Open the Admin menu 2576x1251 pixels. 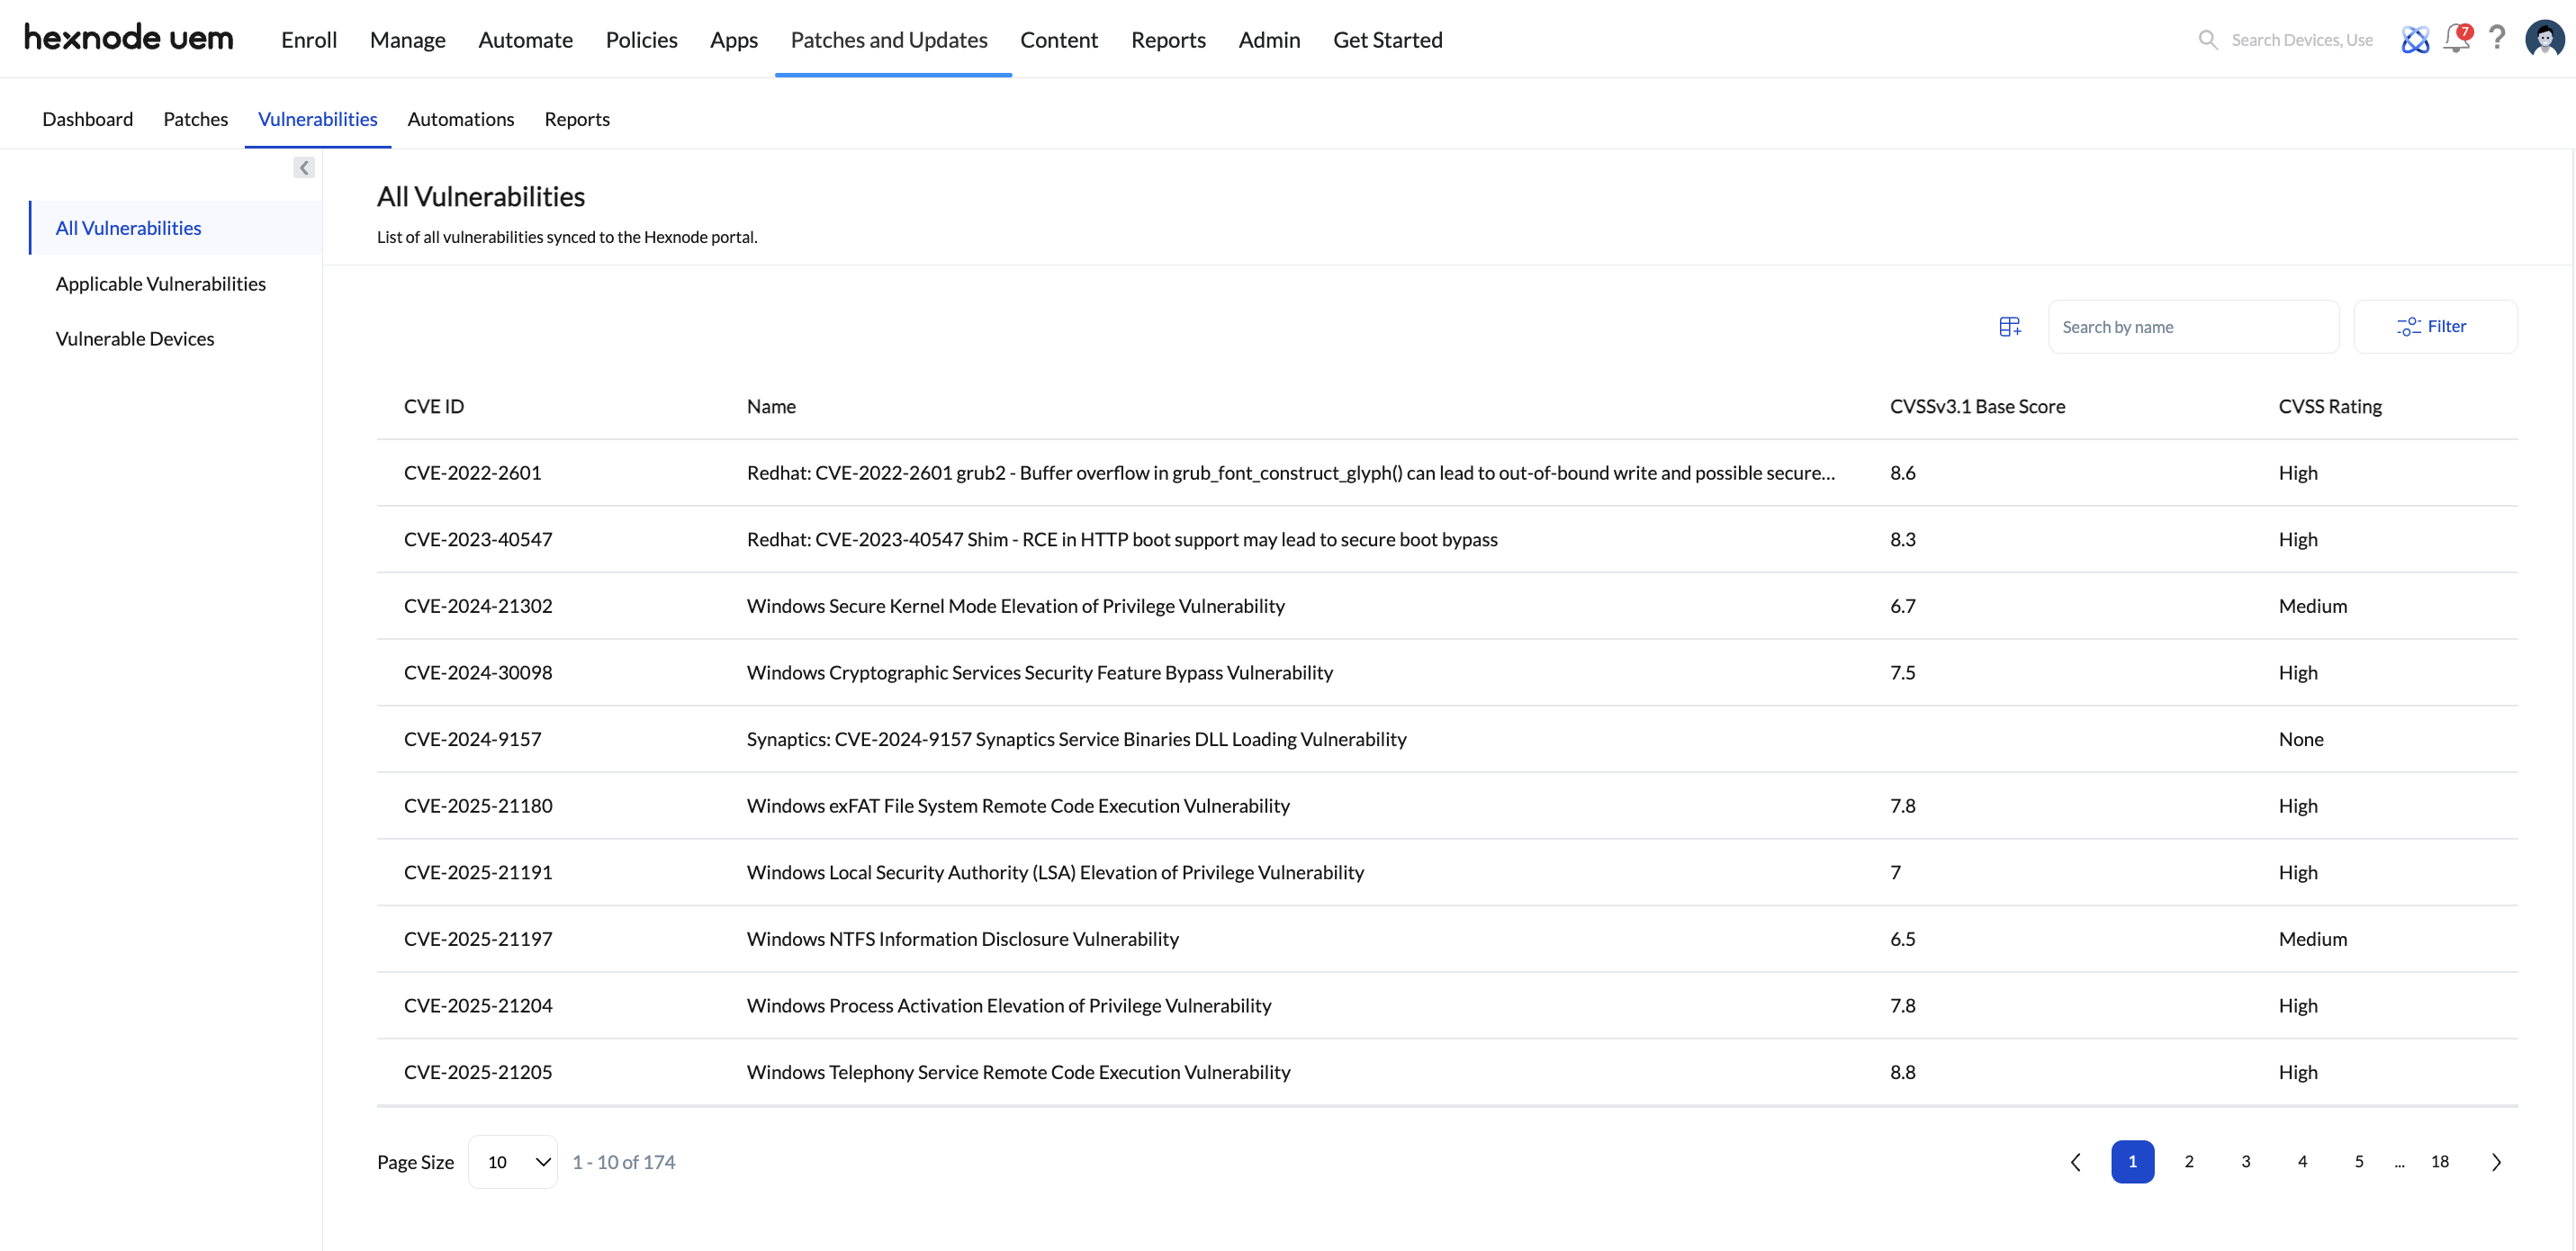pyautogui.click(x=1269, y=40)
